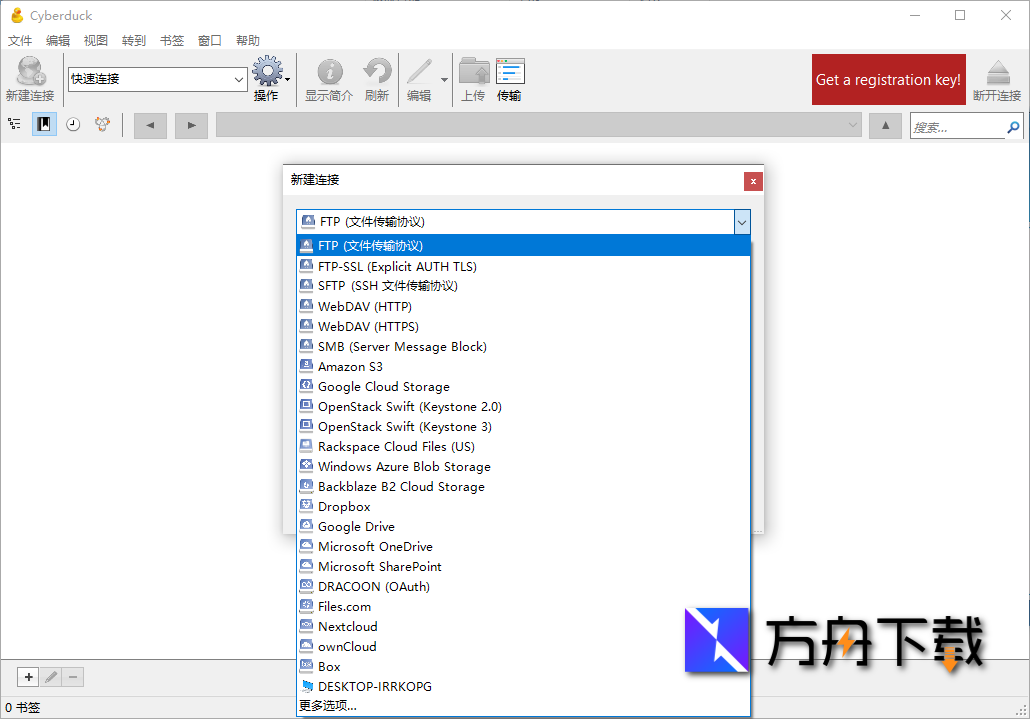Toggle the bookmarks view button
Screen dimensions: 1030x719
point(44,125)
